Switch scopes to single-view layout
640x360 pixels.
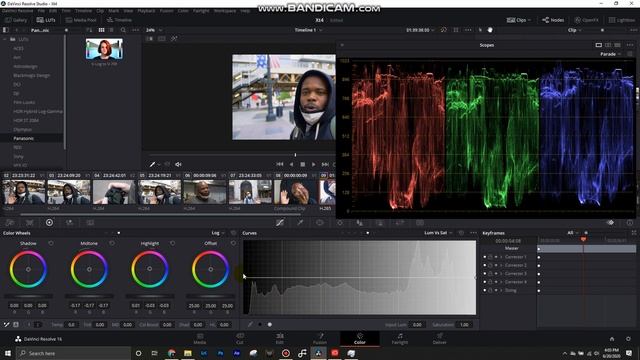[598, 45]
